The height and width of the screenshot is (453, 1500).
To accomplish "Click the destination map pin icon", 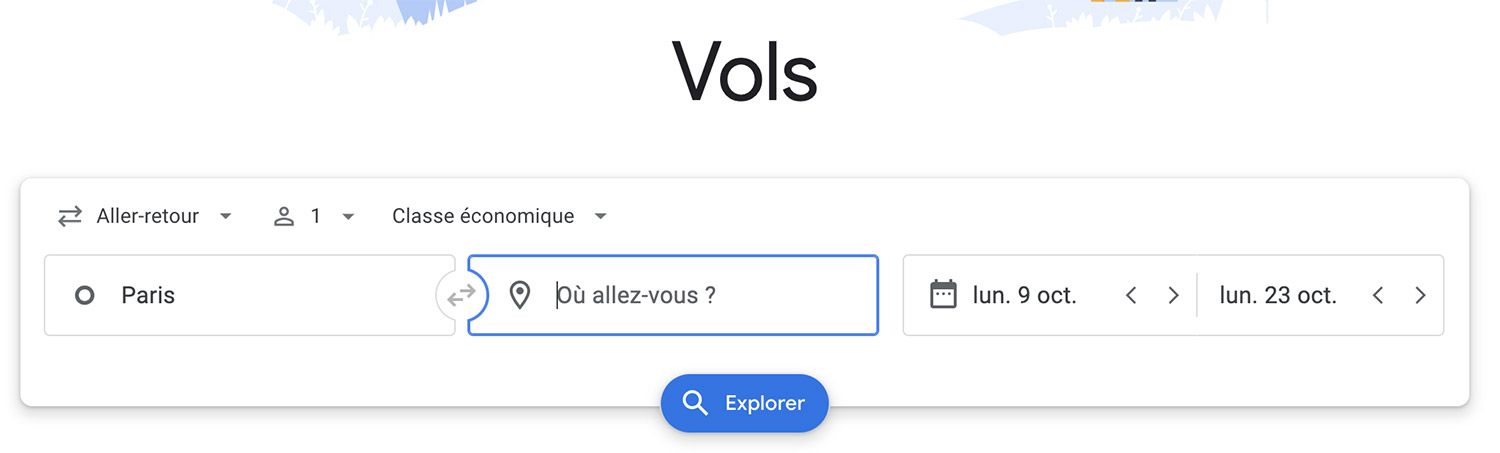I will point(519,295).
